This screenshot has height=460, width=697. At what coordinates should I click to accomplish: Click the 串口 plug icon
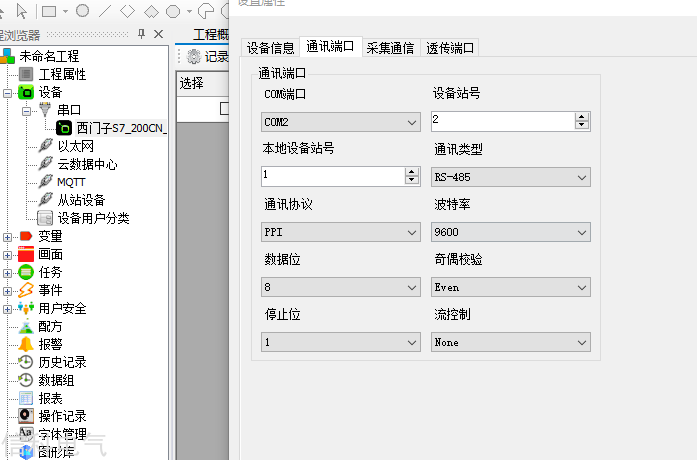[x=45, y=109]
